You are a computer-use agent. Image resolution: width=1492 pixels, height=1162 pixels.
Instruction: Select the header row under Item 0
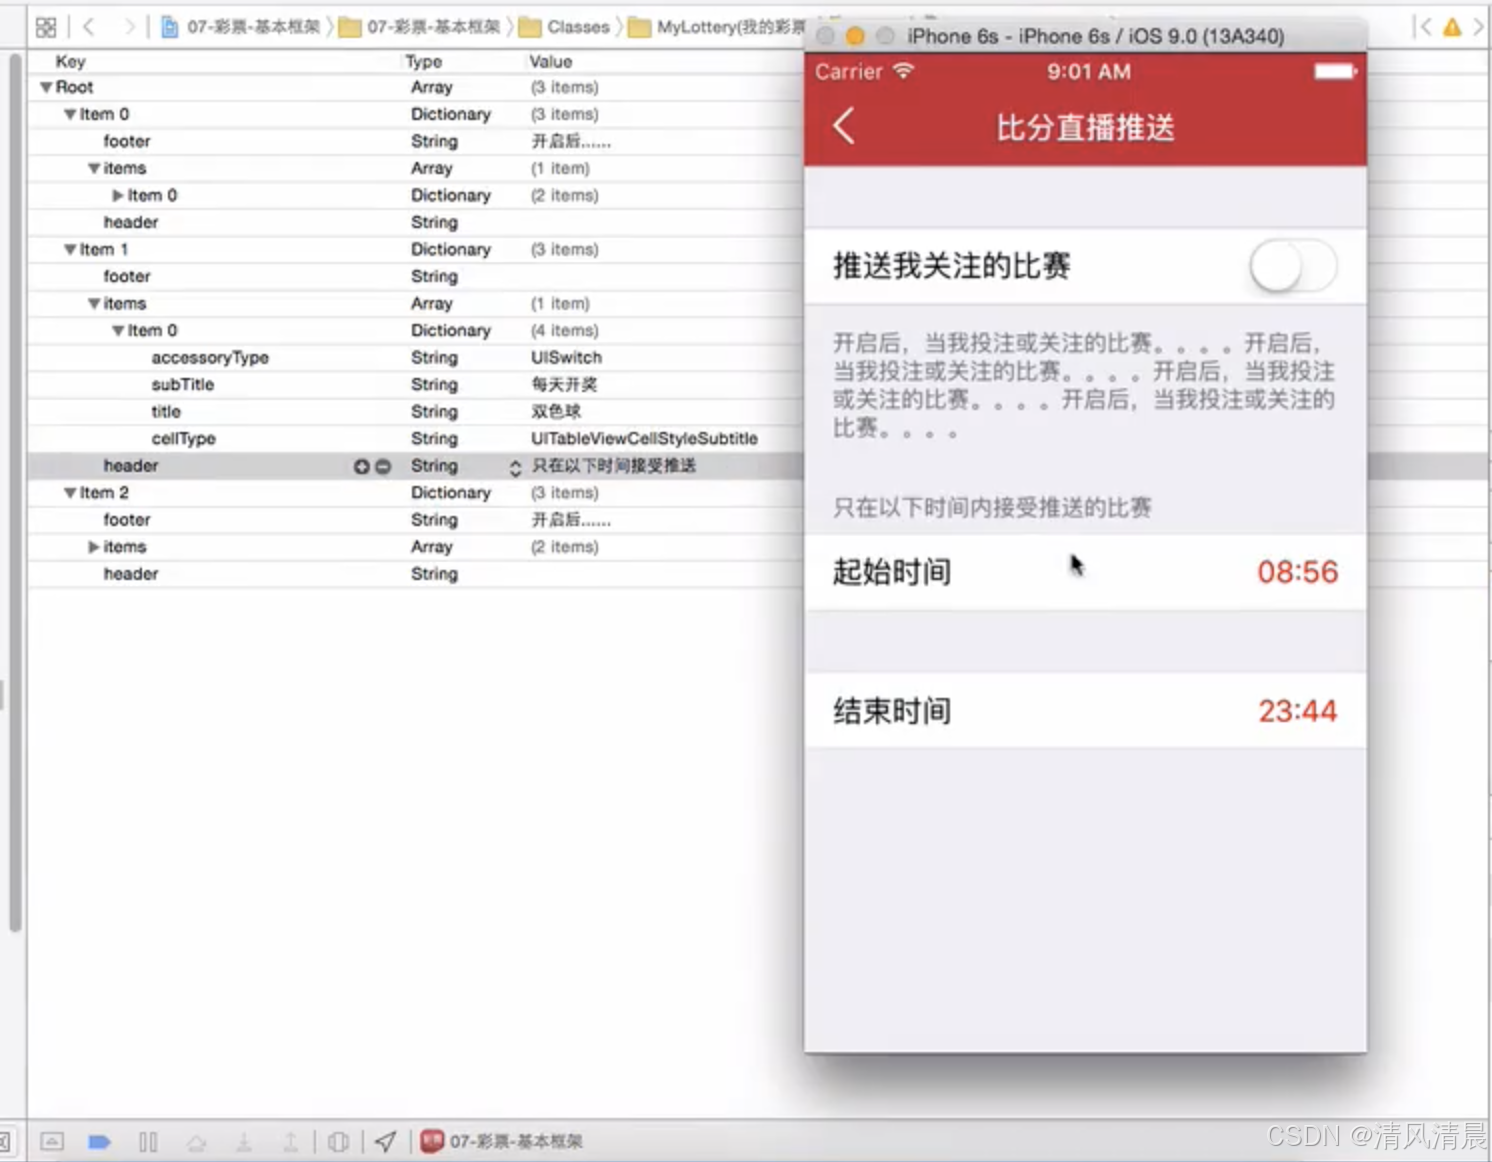[x=415, y=222]
